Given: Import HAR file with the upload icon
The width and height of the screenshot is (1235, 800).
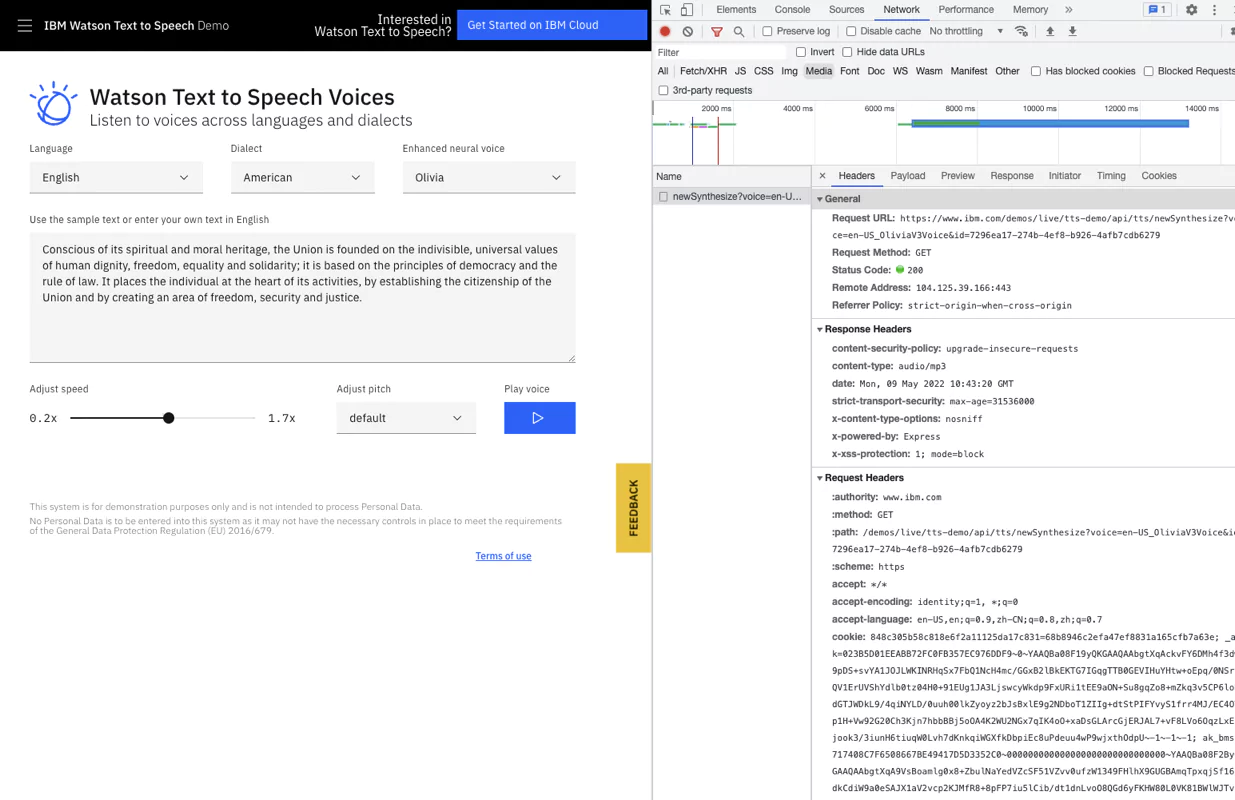Looking at the screenshot, I should click(1050, 31).
